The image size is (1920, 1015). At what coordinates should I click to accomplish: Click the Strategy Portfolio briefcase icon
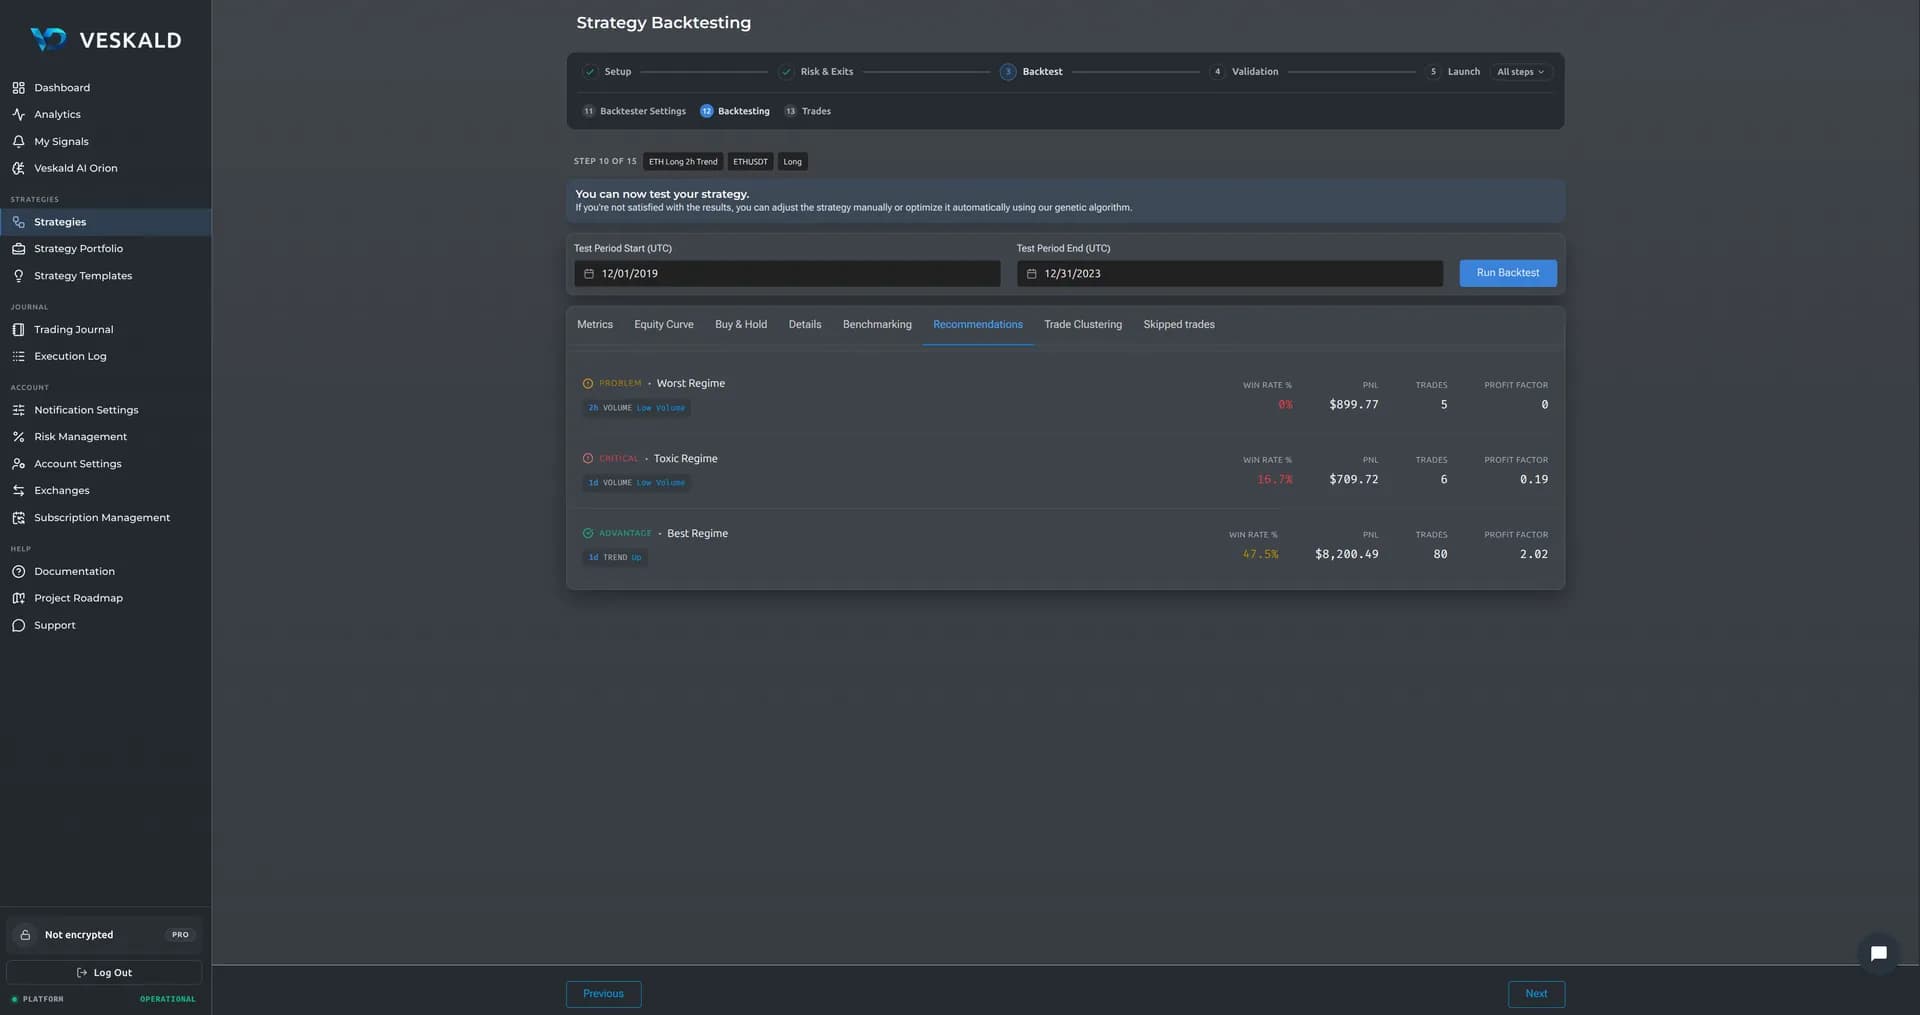click(18, 249)
